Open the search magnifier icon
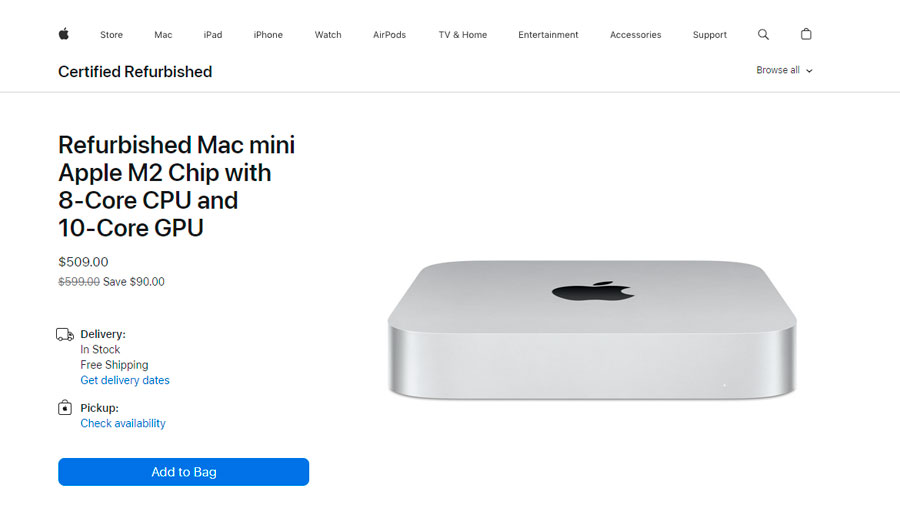This screenshot has height=506, width=900. 763,34
